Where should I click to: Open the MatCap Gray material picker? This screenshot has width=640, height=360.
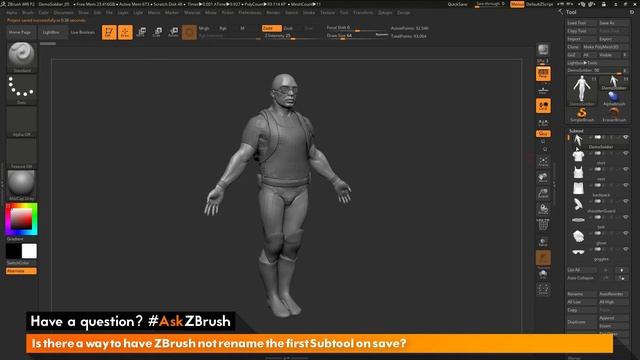tap(22, 185)
